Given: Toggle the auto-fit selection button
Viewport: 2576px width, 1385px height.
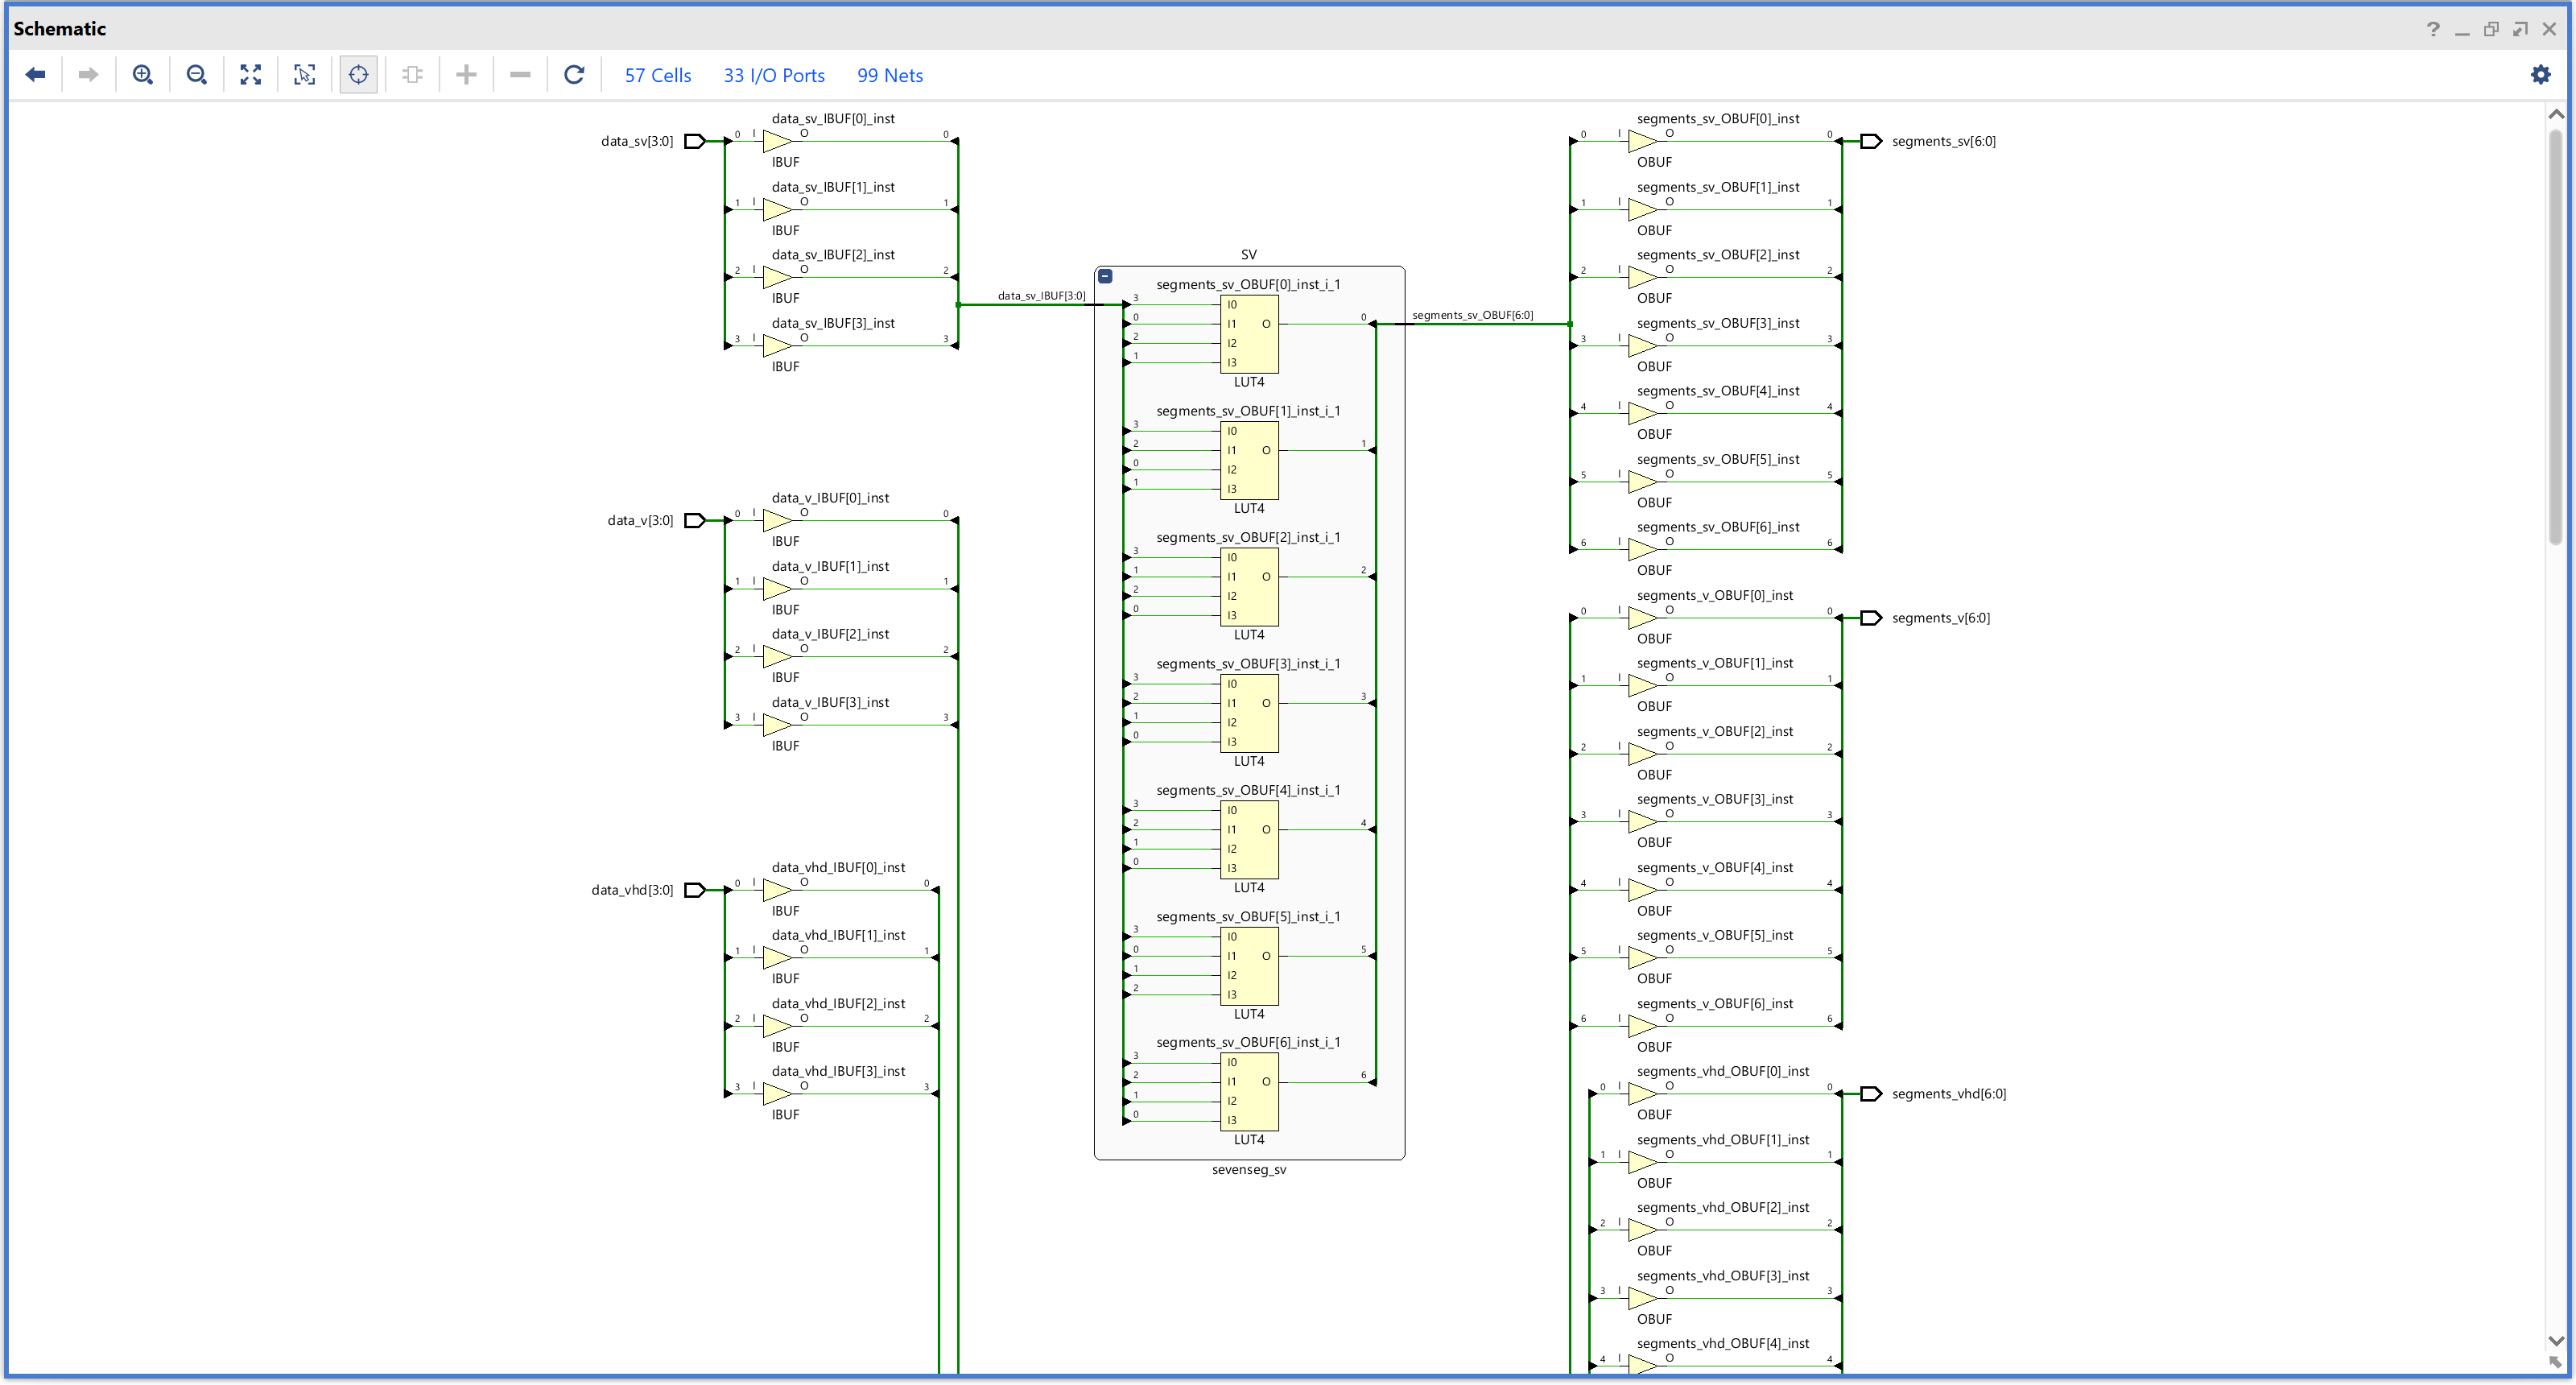Looking at the screenshot, I should [358, 75].
